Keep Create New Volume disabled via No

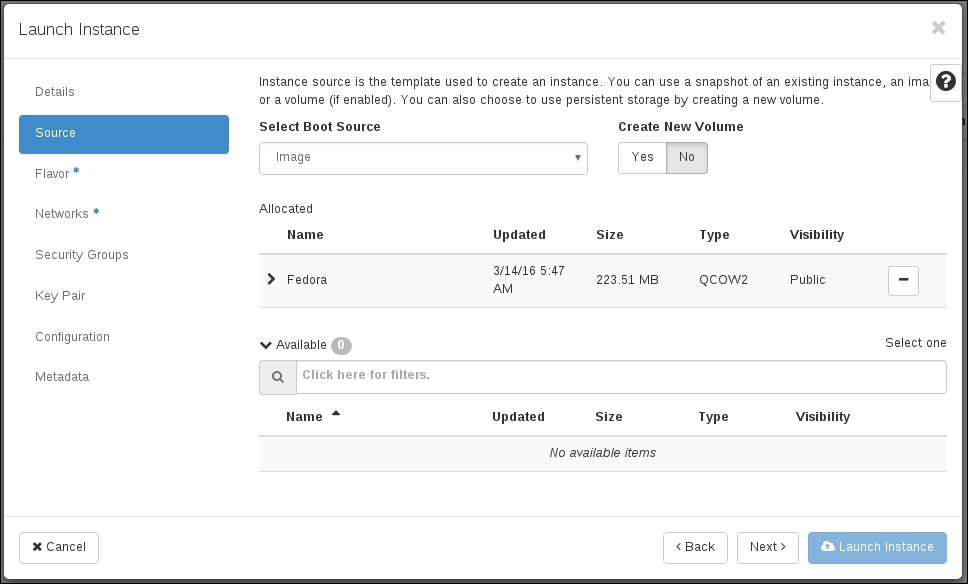687,157
